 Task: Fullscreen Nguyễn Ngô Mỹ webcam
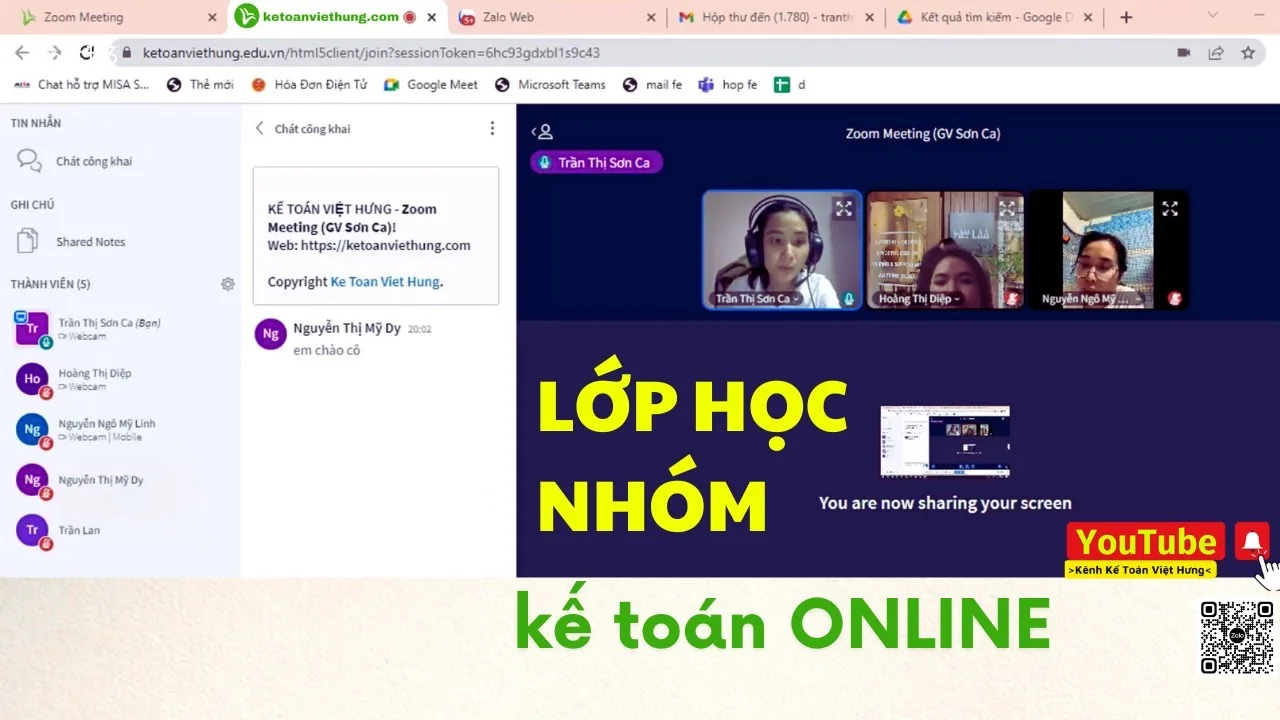1170,209
